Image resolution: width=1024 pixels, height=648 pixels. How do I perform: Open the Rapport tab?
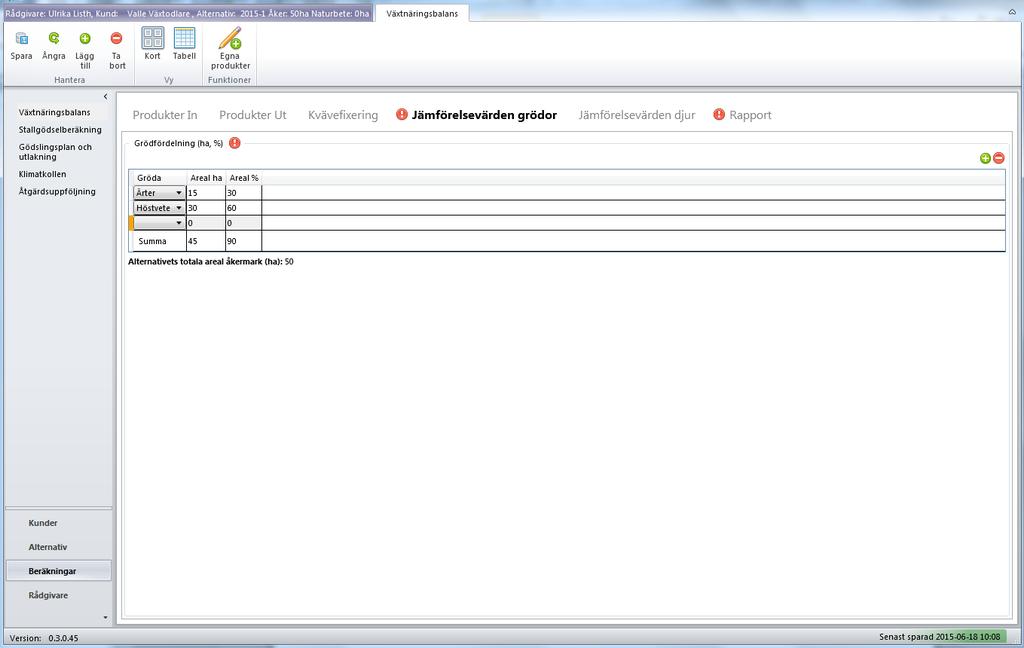[x=750, y=115]
